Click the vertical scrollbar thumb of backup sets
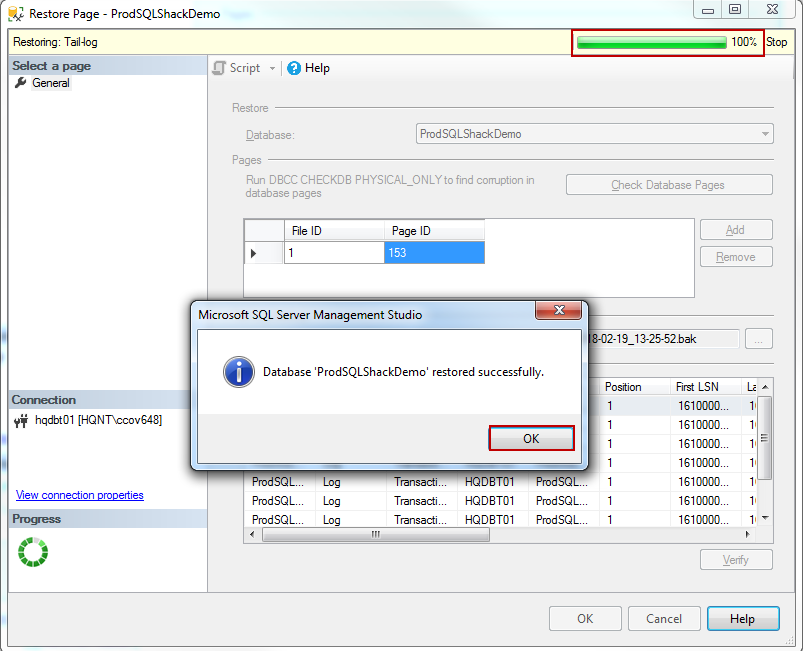This screenshot has width=803, height=651. pyautogui.click(x=765, y=438)
